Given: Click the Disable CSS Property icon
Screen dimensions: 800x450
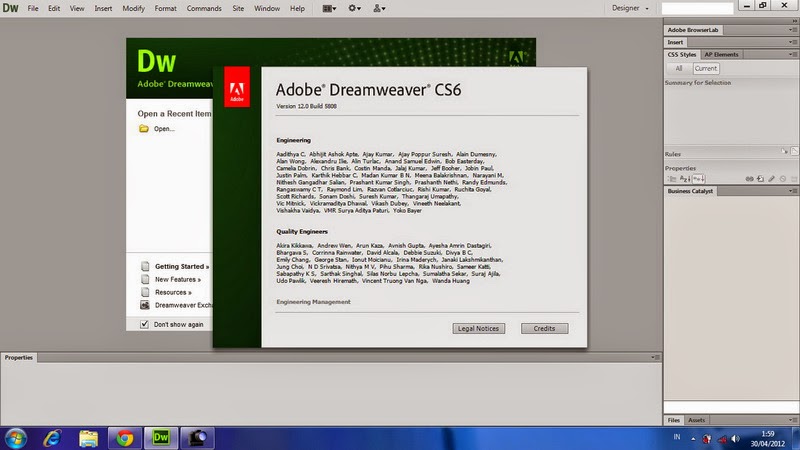Looking at the screenshot, I should pyautogui.click(x=783, y=179).
